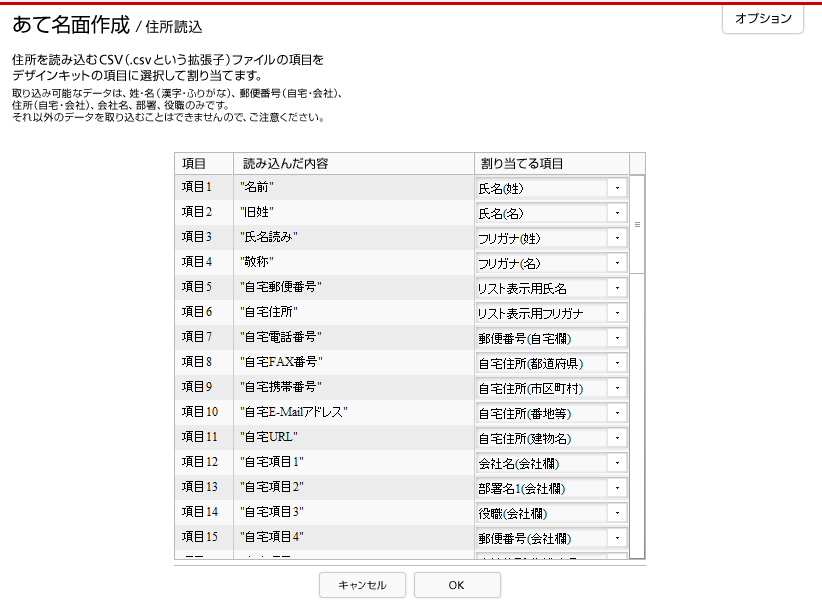Click the オプション button
Screen dimensions: 822x614
(763, 19)
